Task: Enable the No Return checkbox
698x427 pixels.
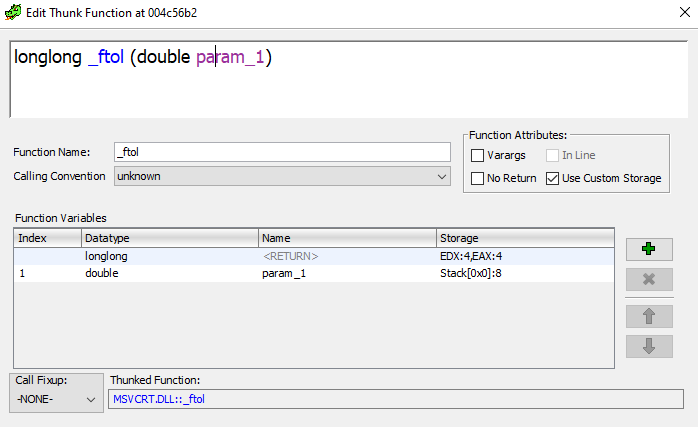Action: (477, 178)
